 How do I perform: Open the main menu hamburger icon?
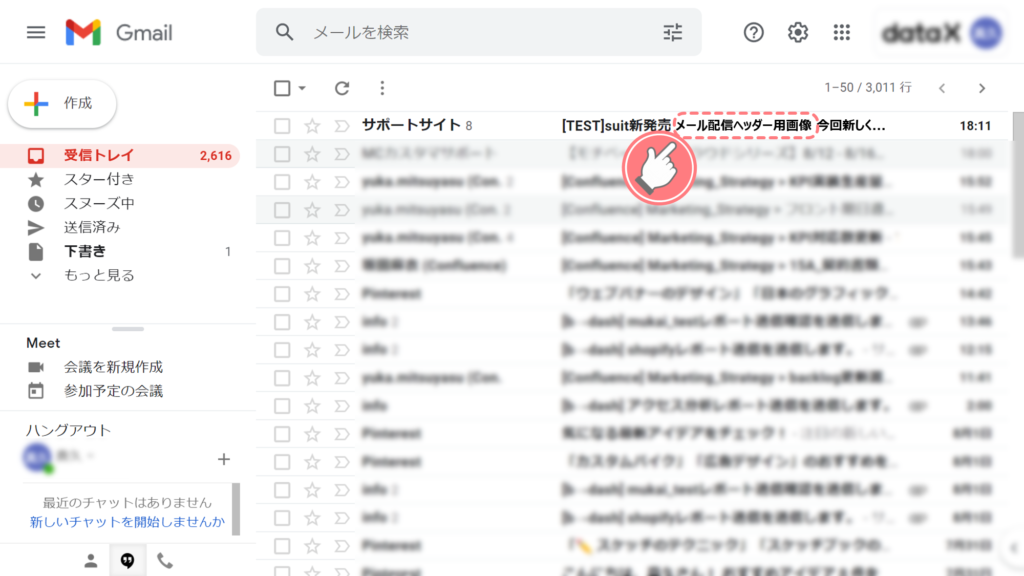click(x=36, y=32)
